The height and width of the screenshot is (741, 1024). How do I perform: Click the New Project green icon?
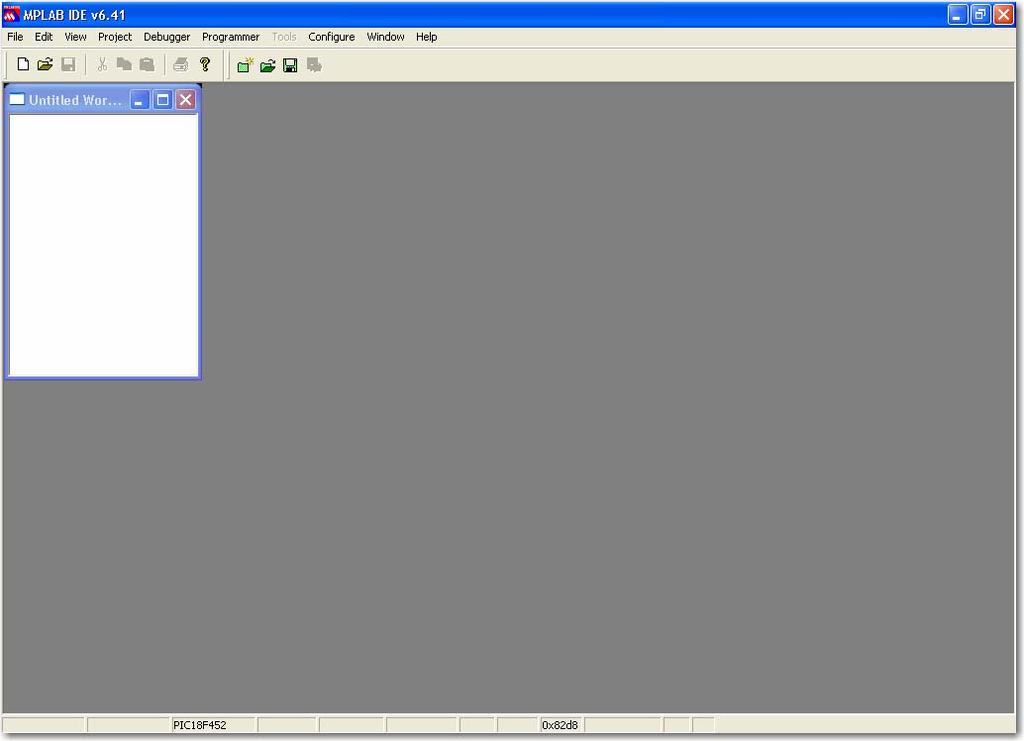(245, 65)
